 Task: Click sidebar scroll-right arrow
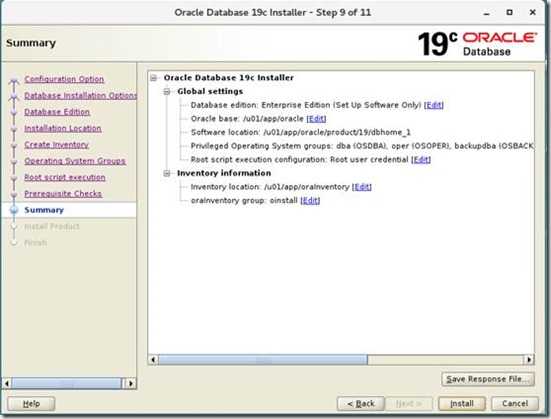131,383
